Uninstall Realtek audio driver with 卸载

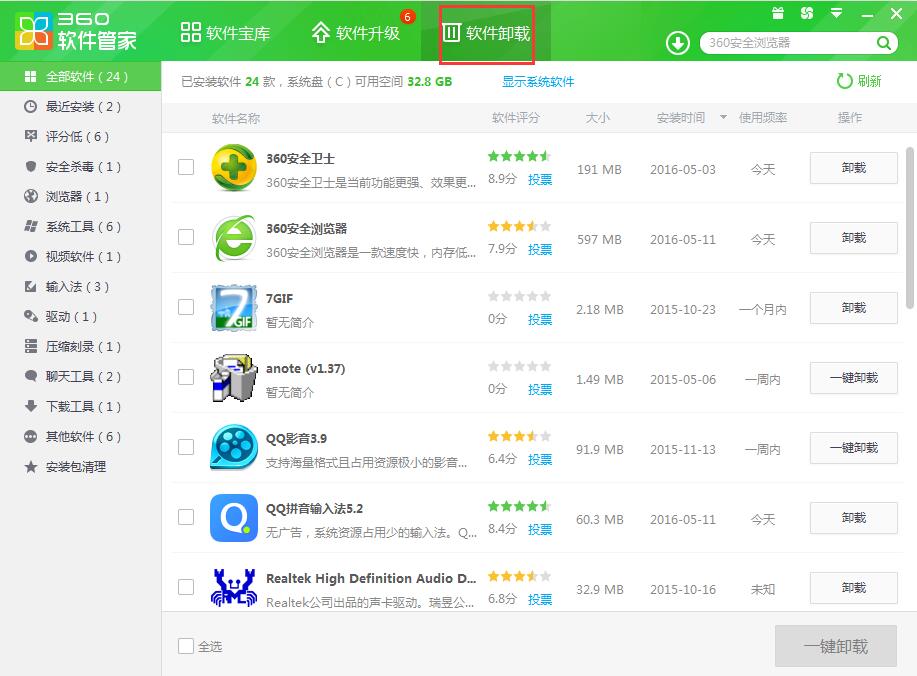(x=853, y=588)
